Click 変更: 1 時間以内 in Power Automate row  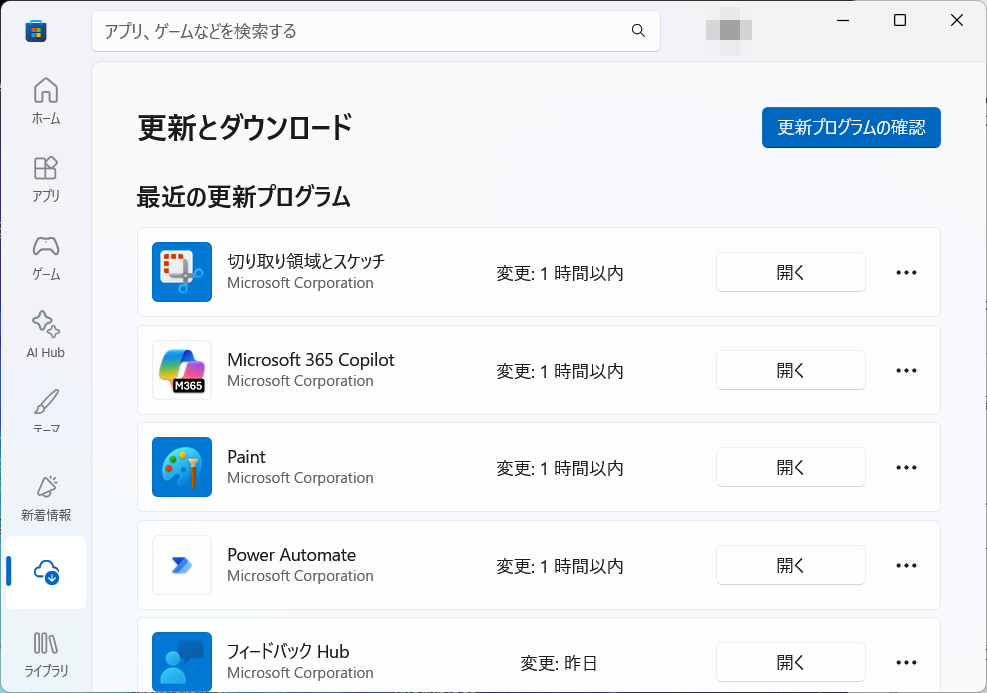560,566
